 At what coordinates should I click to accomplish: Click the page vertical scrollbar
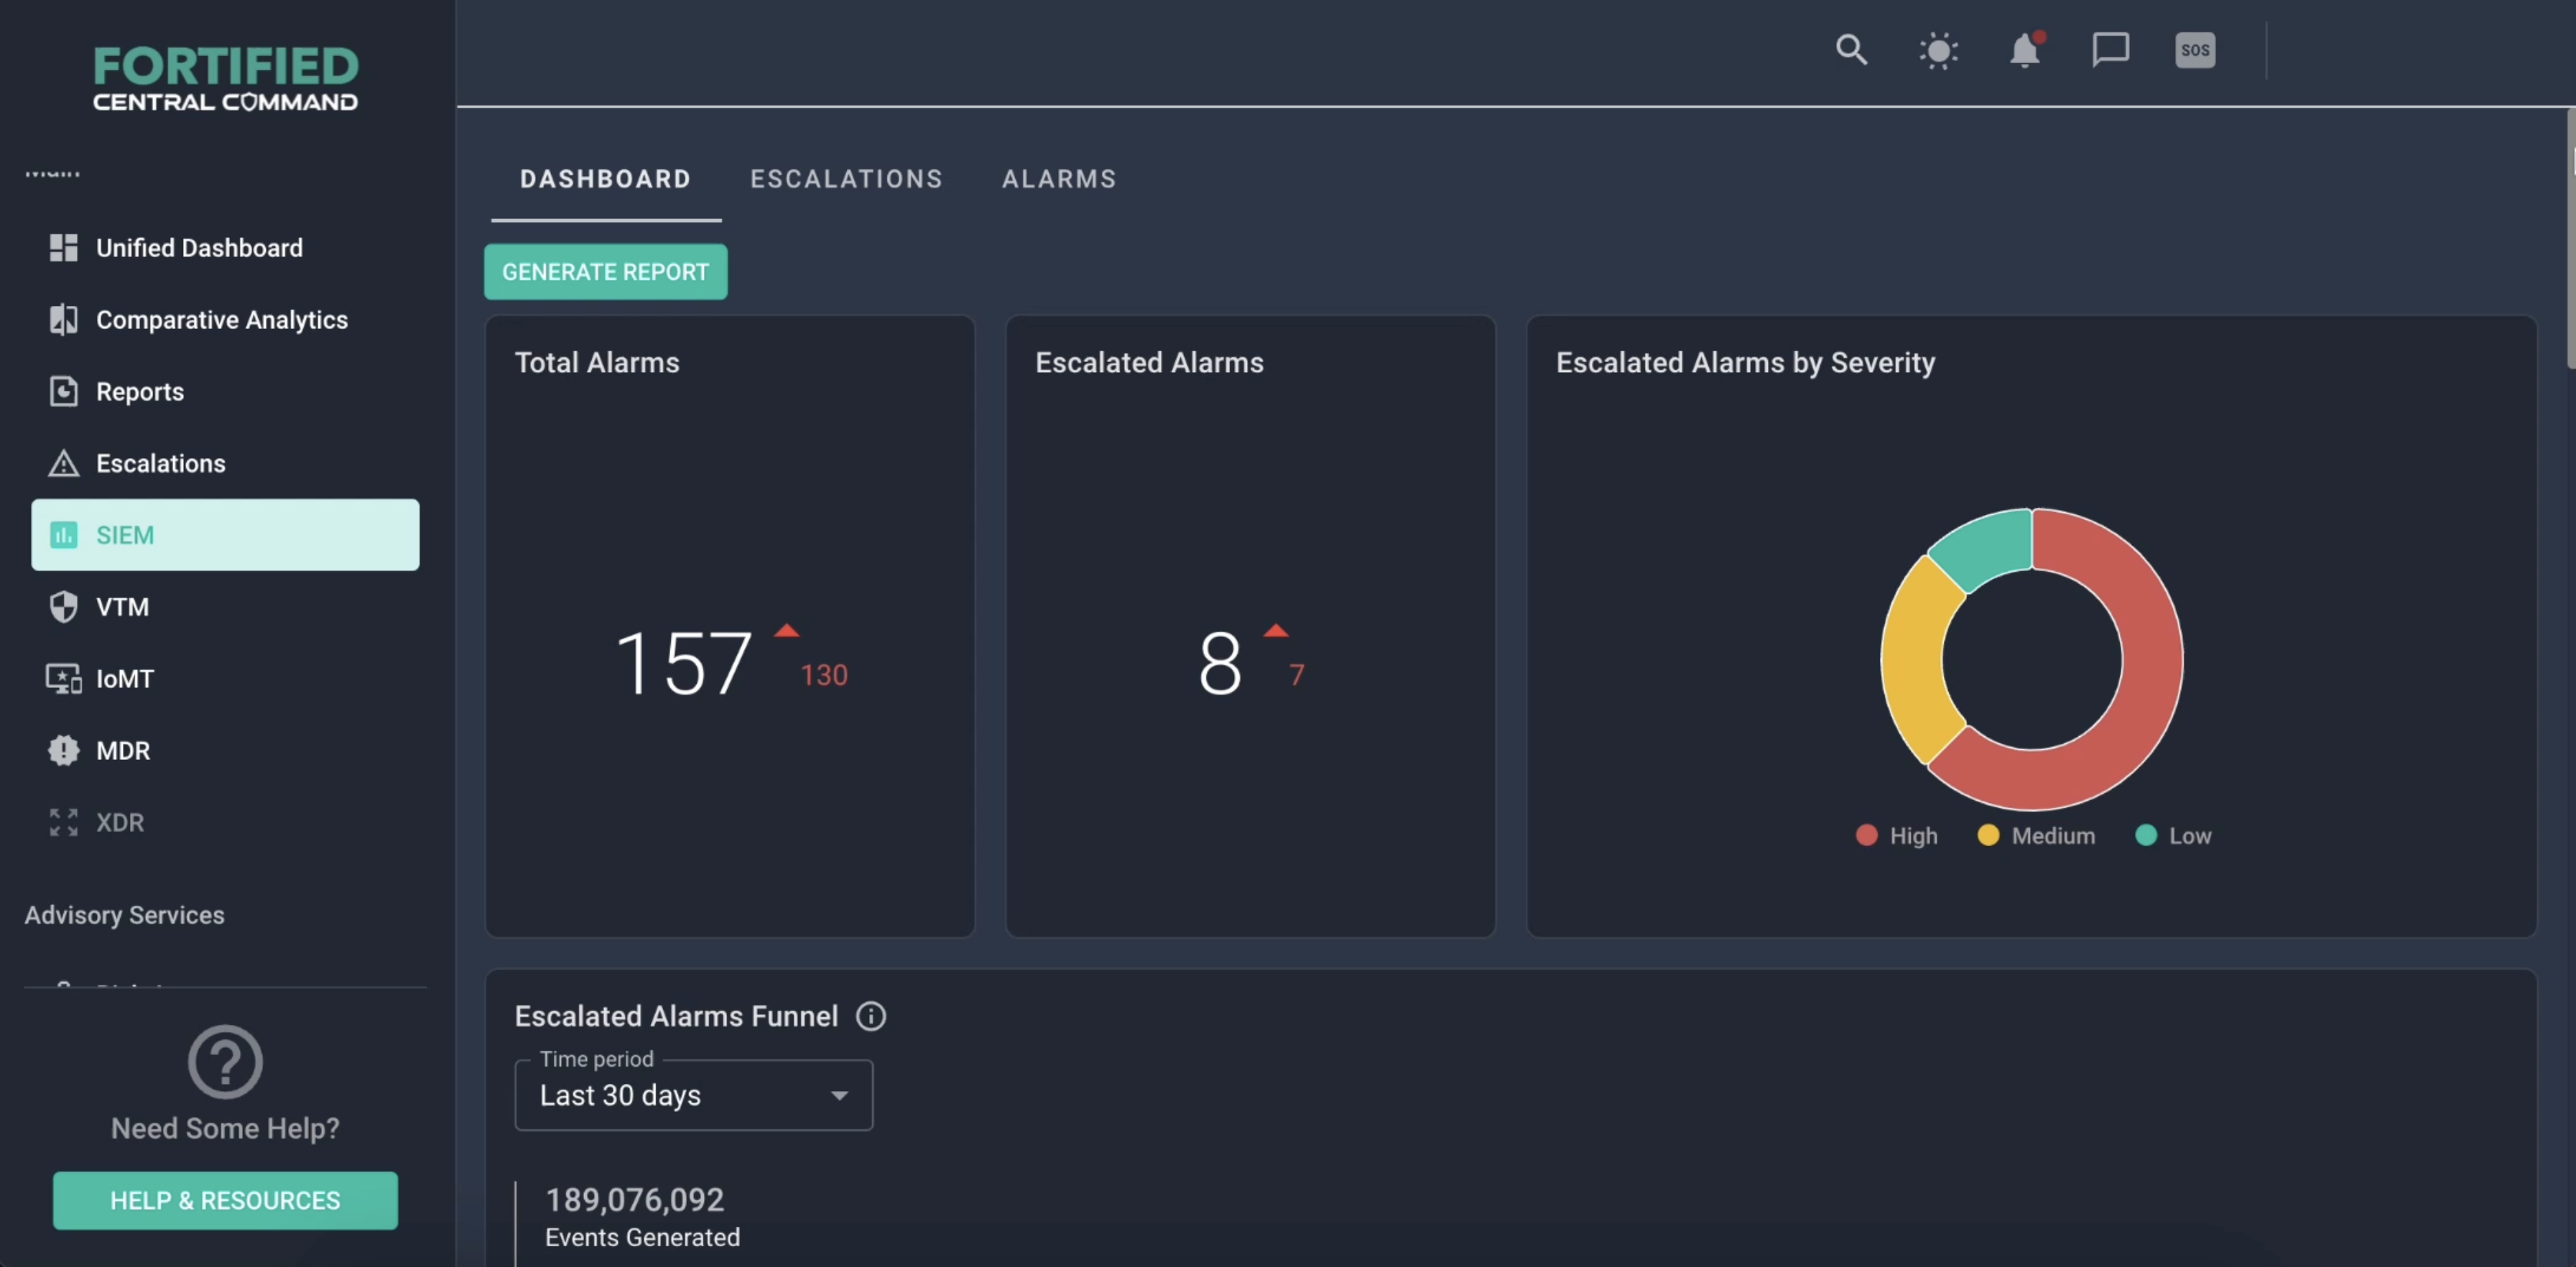click(2570, 240)
